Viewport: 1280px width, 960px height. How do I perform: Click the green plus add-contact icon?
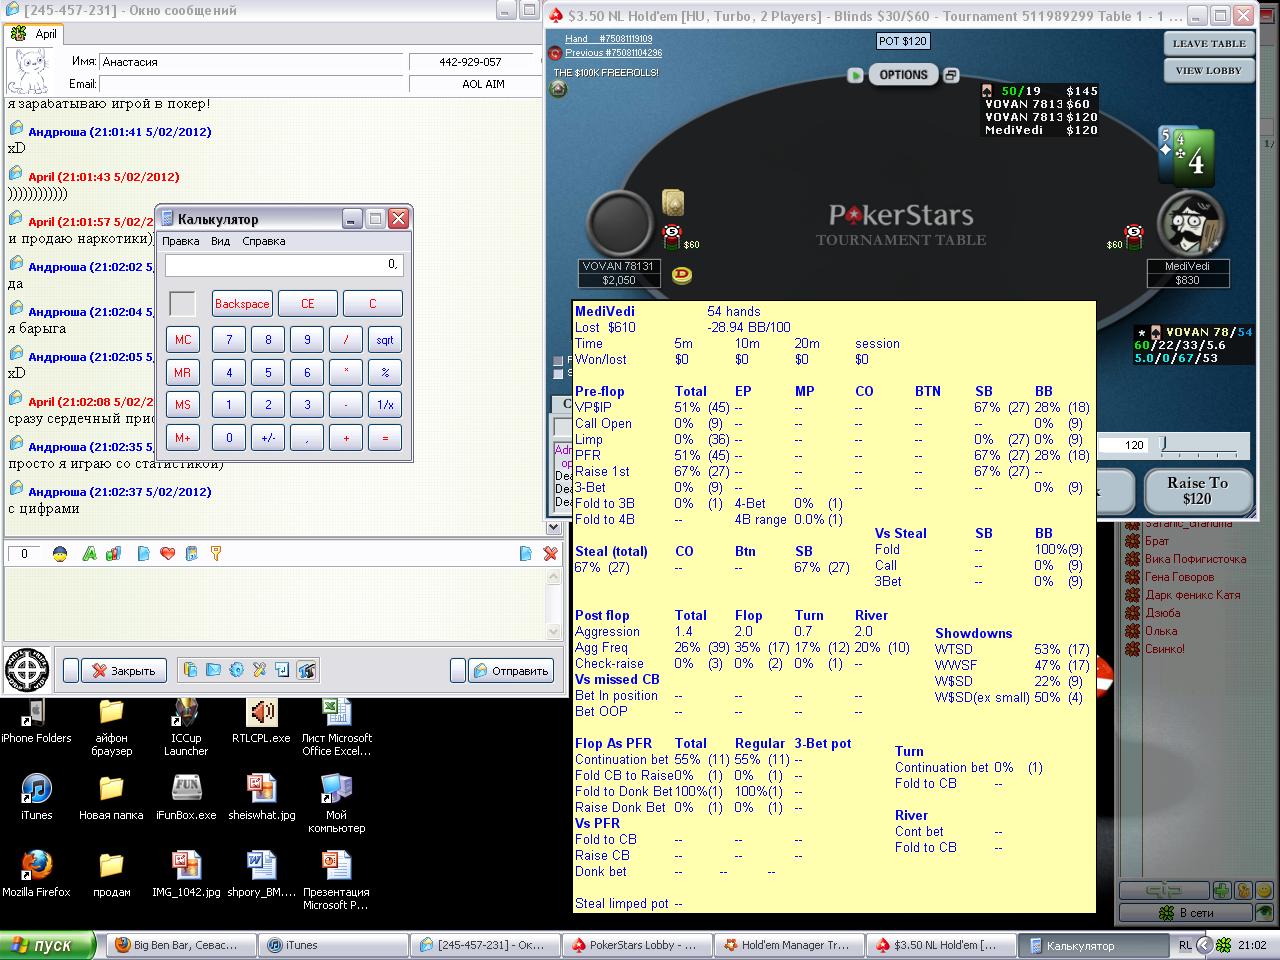click(1222, 890)
